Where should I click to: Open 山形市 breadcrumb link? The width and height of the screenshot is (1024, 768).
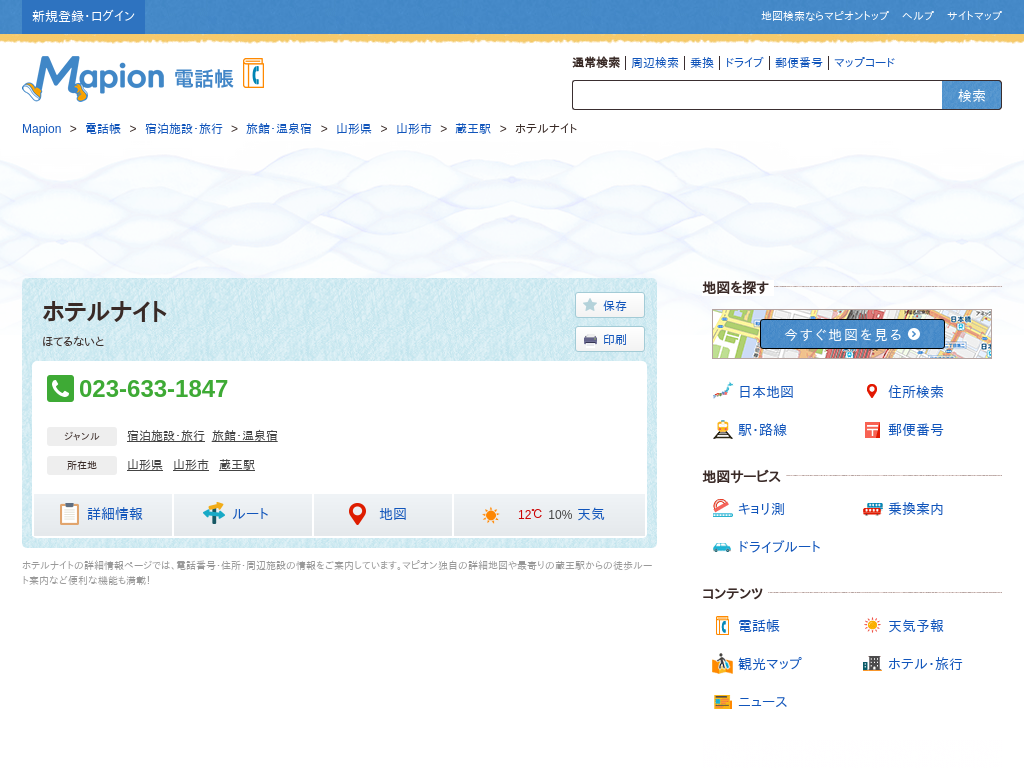(414, 129)
